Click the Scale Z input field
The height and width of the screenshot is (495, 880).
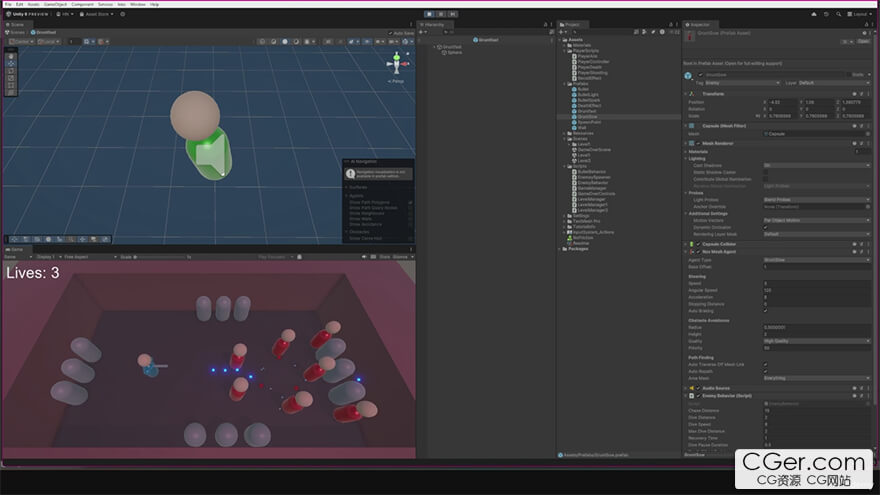(856, 116)
